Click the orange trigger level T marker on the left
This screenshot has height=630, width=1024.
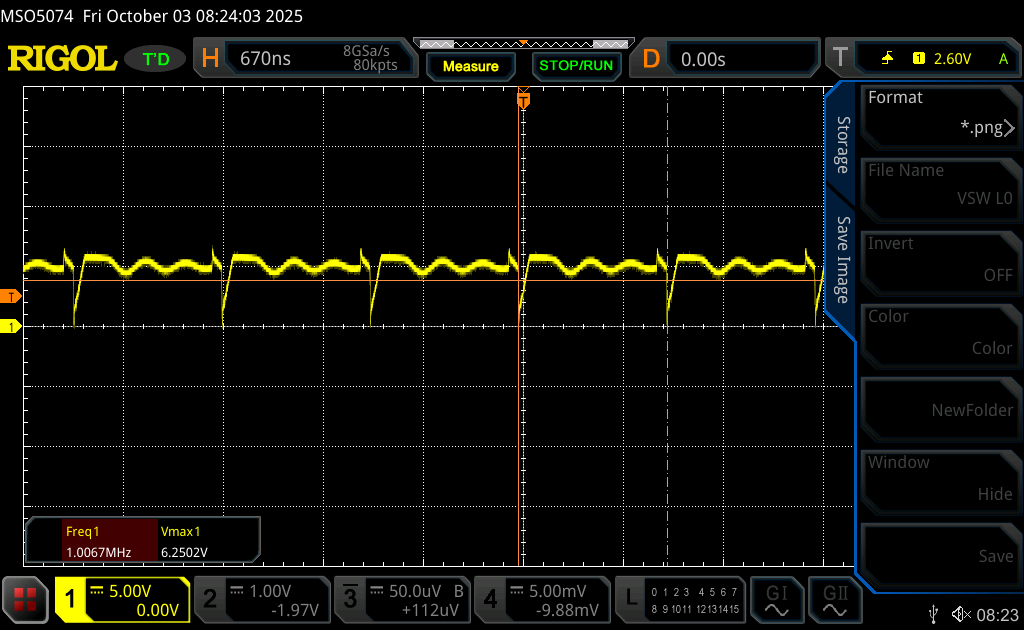[x=10, y=297]
